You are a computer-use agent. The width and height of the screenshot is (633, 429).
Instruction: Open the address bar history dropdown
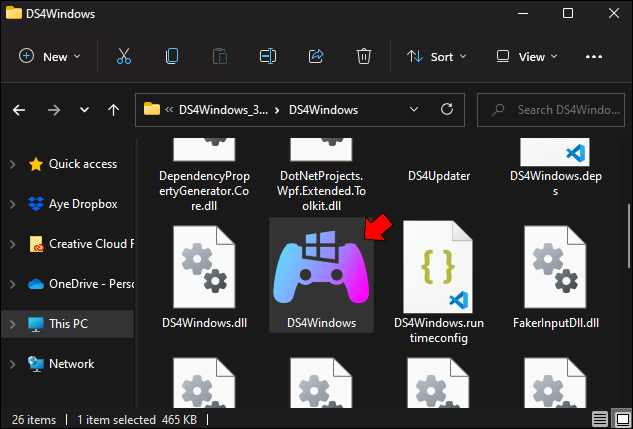coord(414,109)
